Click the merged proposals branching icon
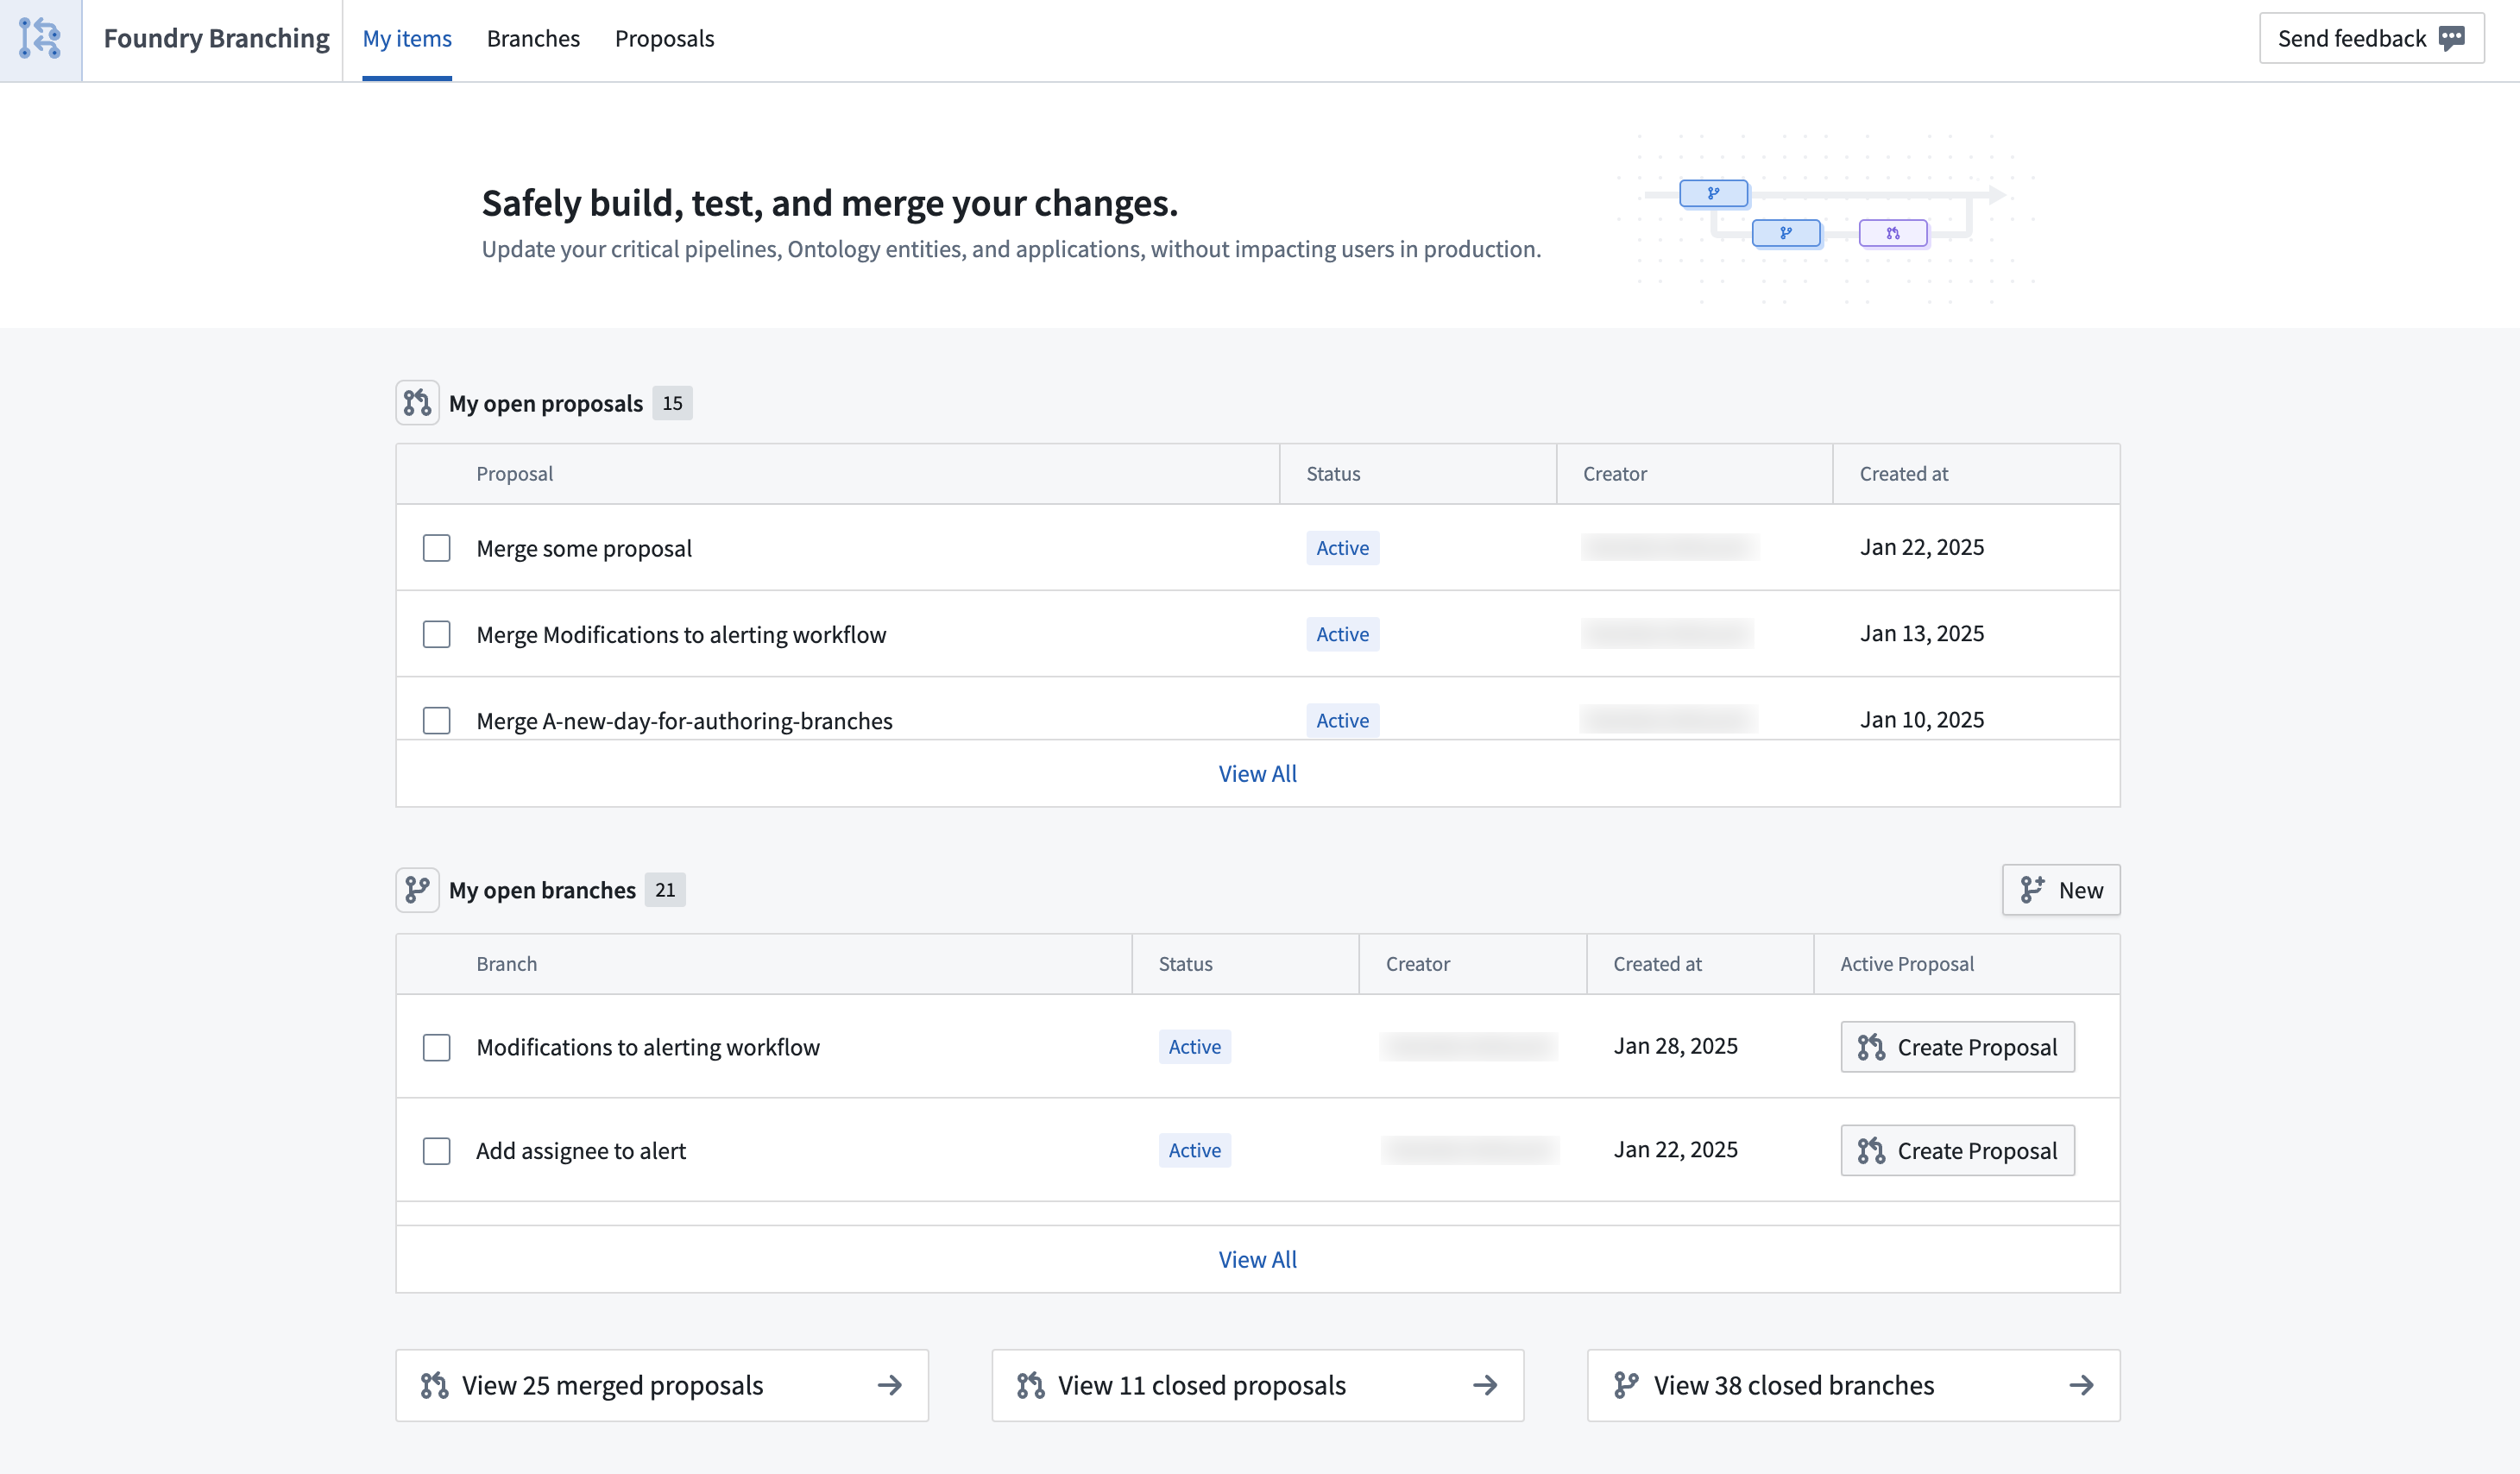Viewport: 2520px width, 1474px height. [435, 1384]
